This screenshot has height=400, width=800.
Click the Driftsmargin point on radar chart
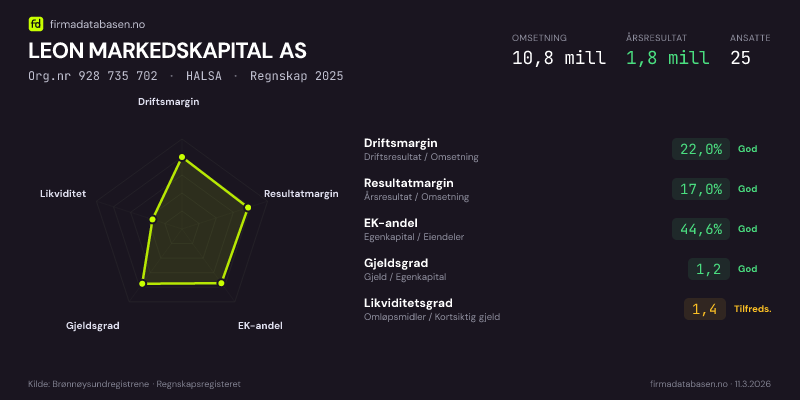[181, 157]
